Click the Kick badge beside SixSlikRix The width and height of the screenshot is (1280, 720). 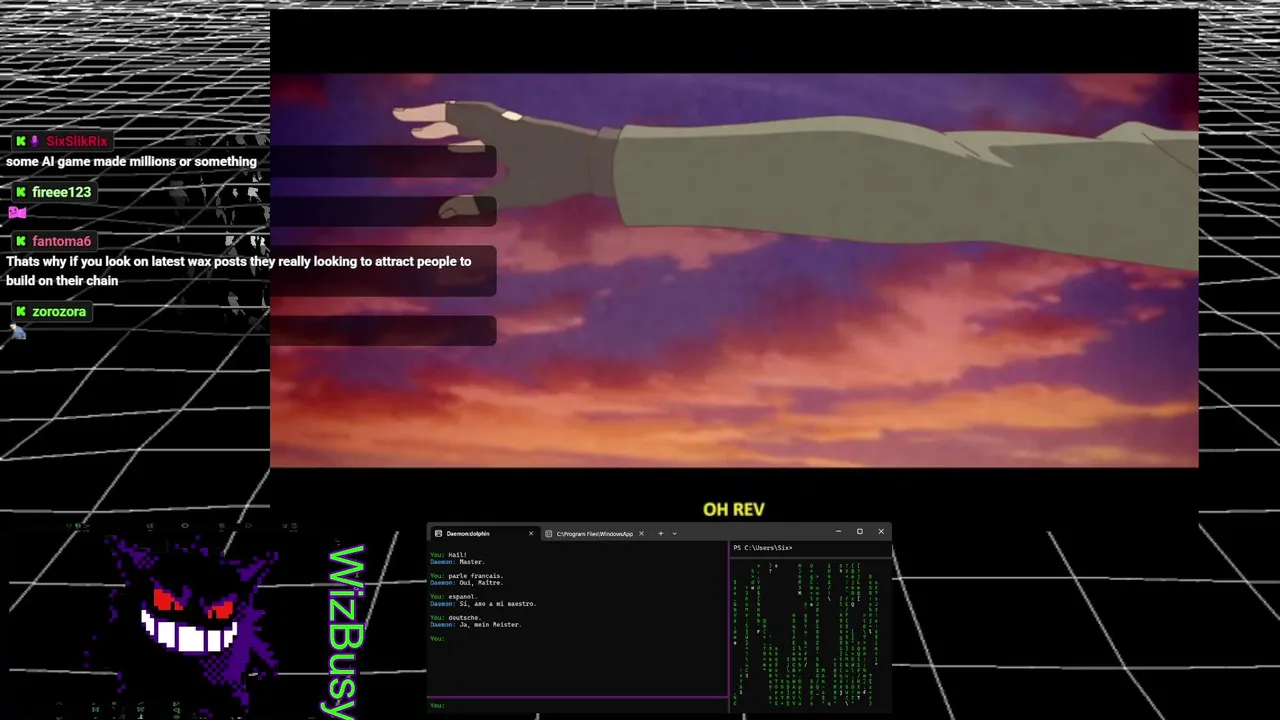coord(20,141)
